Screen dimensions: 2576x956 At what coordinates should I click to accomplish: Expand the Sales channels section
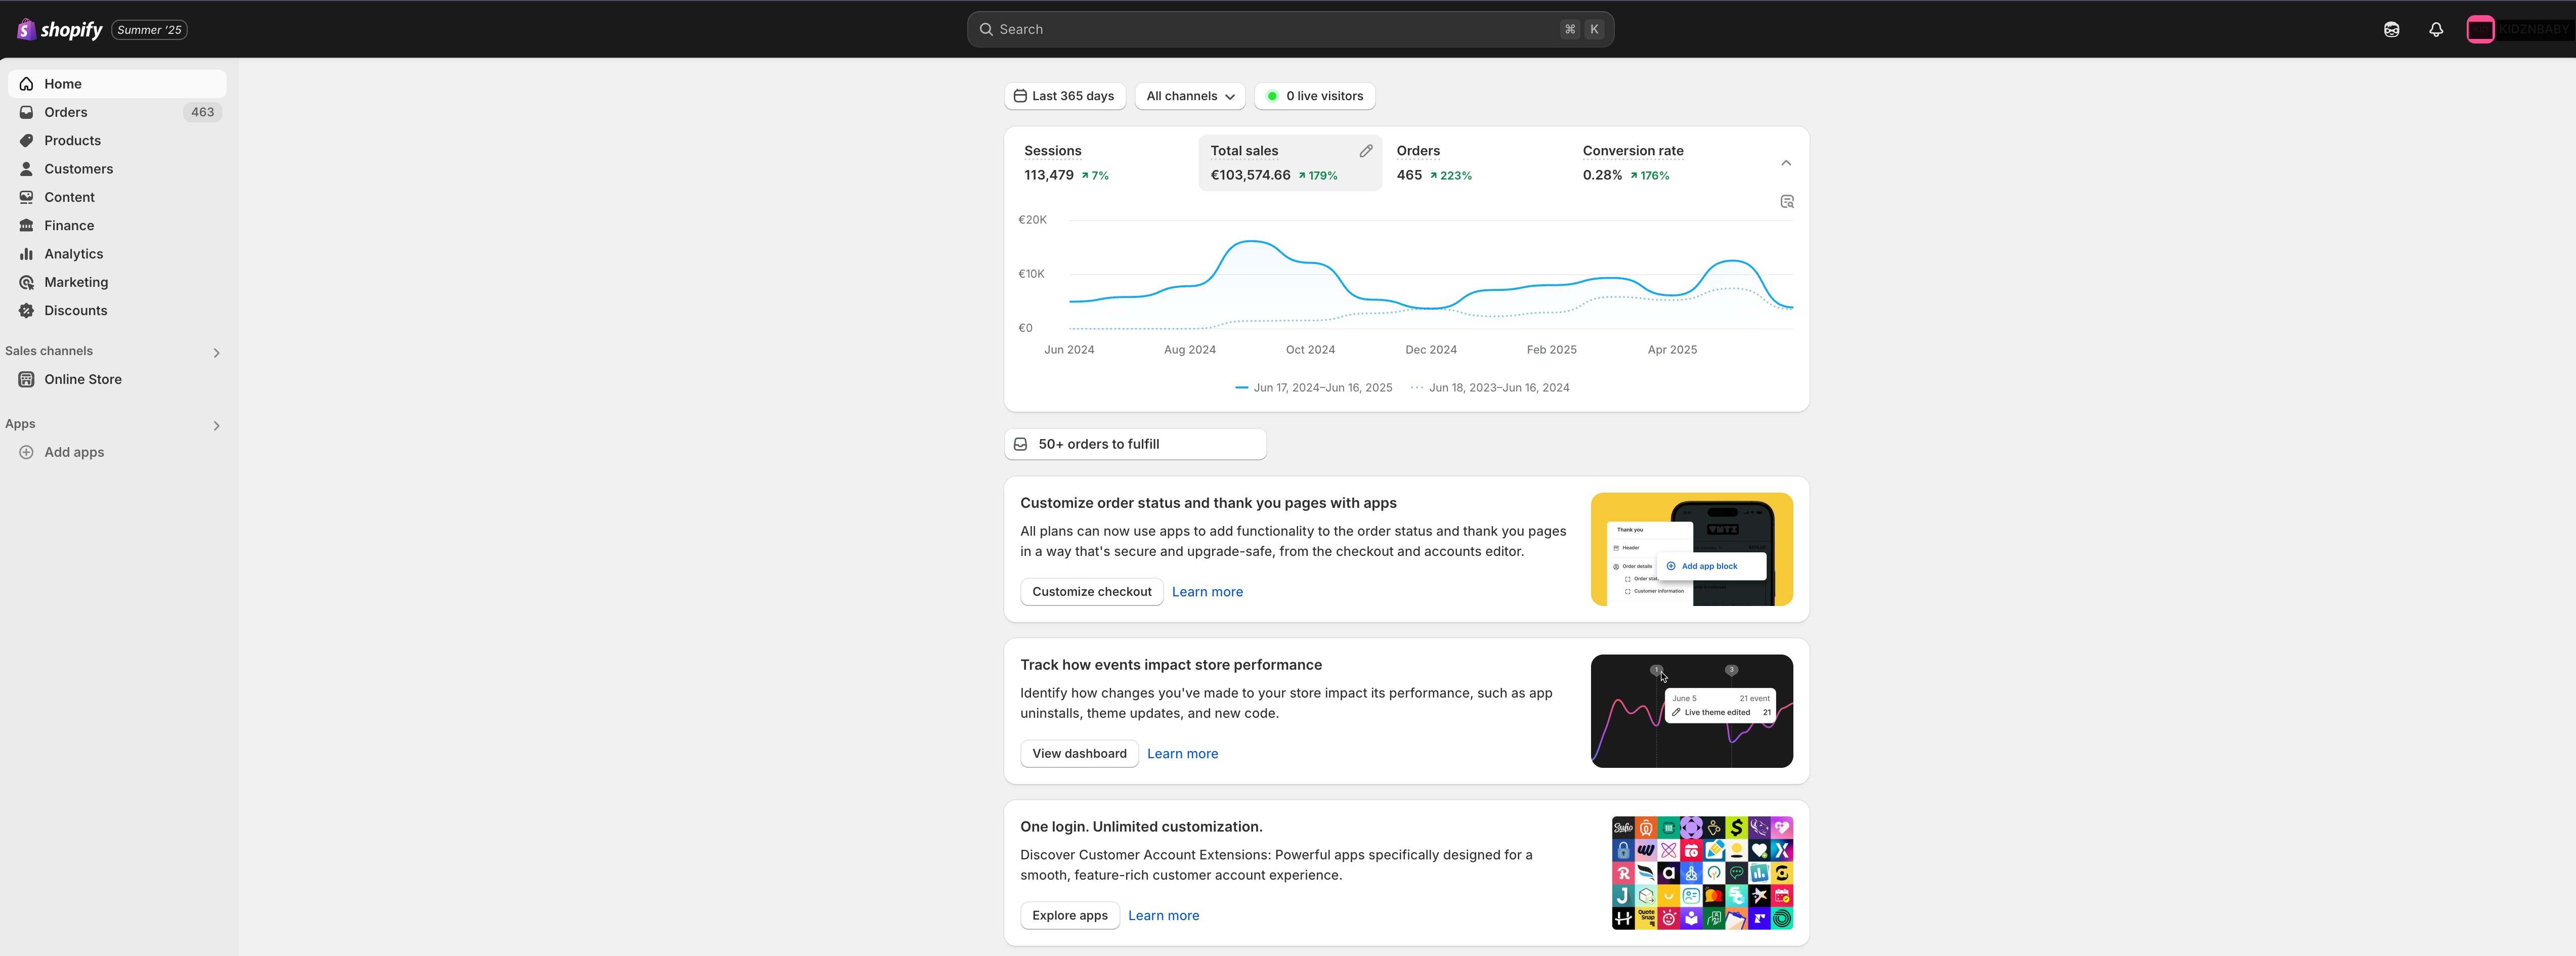(216, 352)
